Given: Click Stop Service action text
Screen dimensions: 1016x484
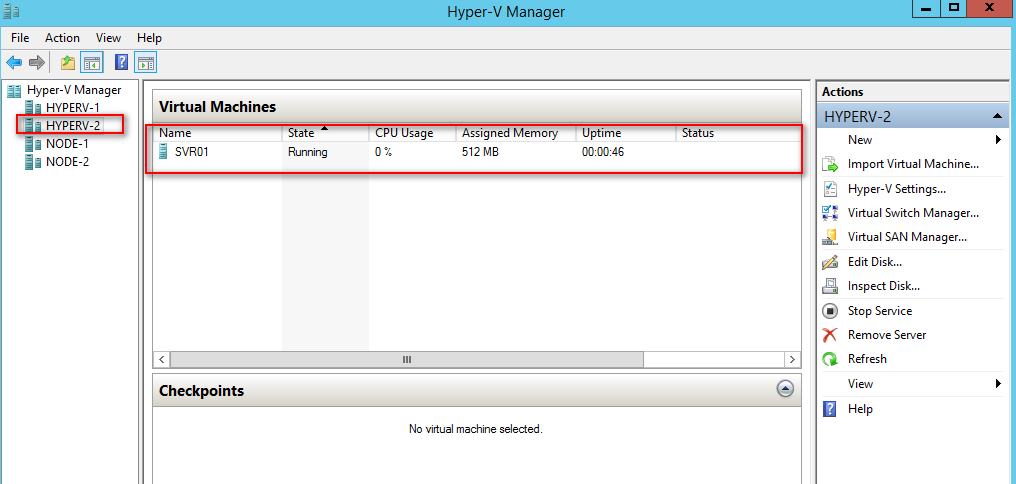Looking at the screenshot, I should pyautogui.click(x=880, y=311).
